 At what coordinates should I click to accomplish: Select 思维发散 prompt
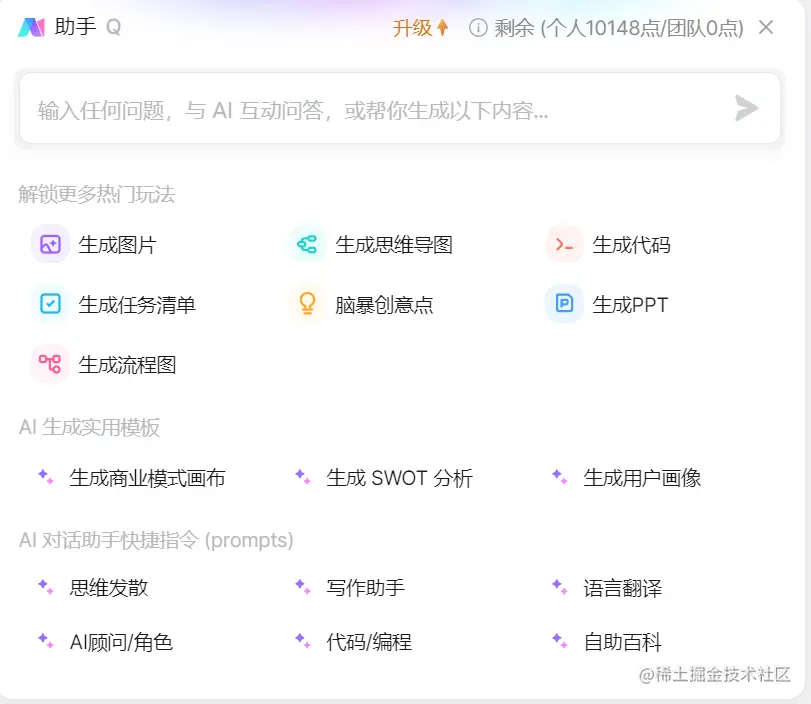(109, 588)
